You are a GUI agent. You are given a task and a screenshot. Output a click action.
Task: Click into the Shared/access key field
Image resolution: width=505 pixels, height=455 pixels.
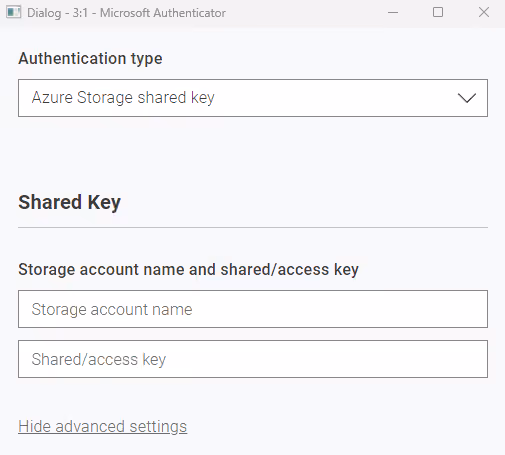tap(253, 359)
